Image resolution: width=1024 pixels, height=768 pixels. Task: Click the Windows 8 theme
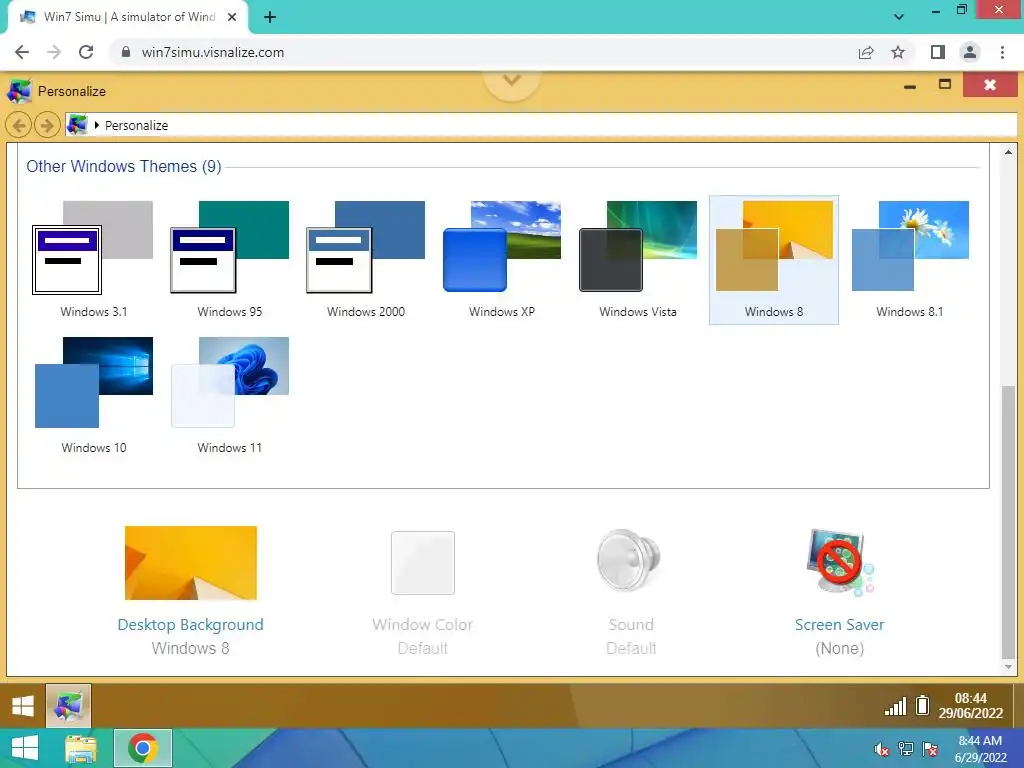tap(774, 260)
